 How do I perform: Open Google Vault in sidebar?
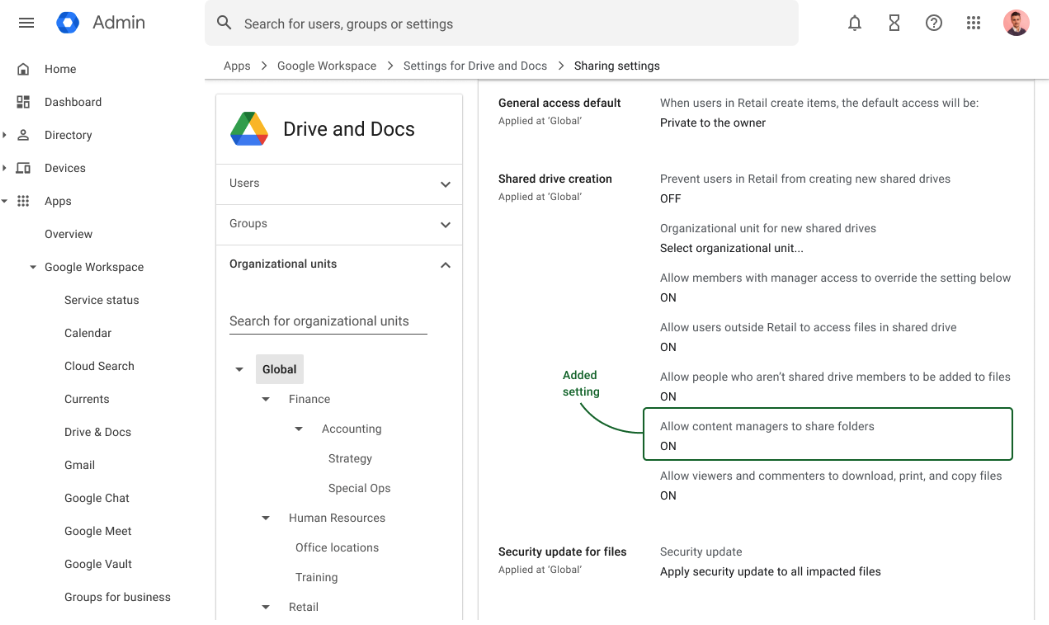pos(98,564)
